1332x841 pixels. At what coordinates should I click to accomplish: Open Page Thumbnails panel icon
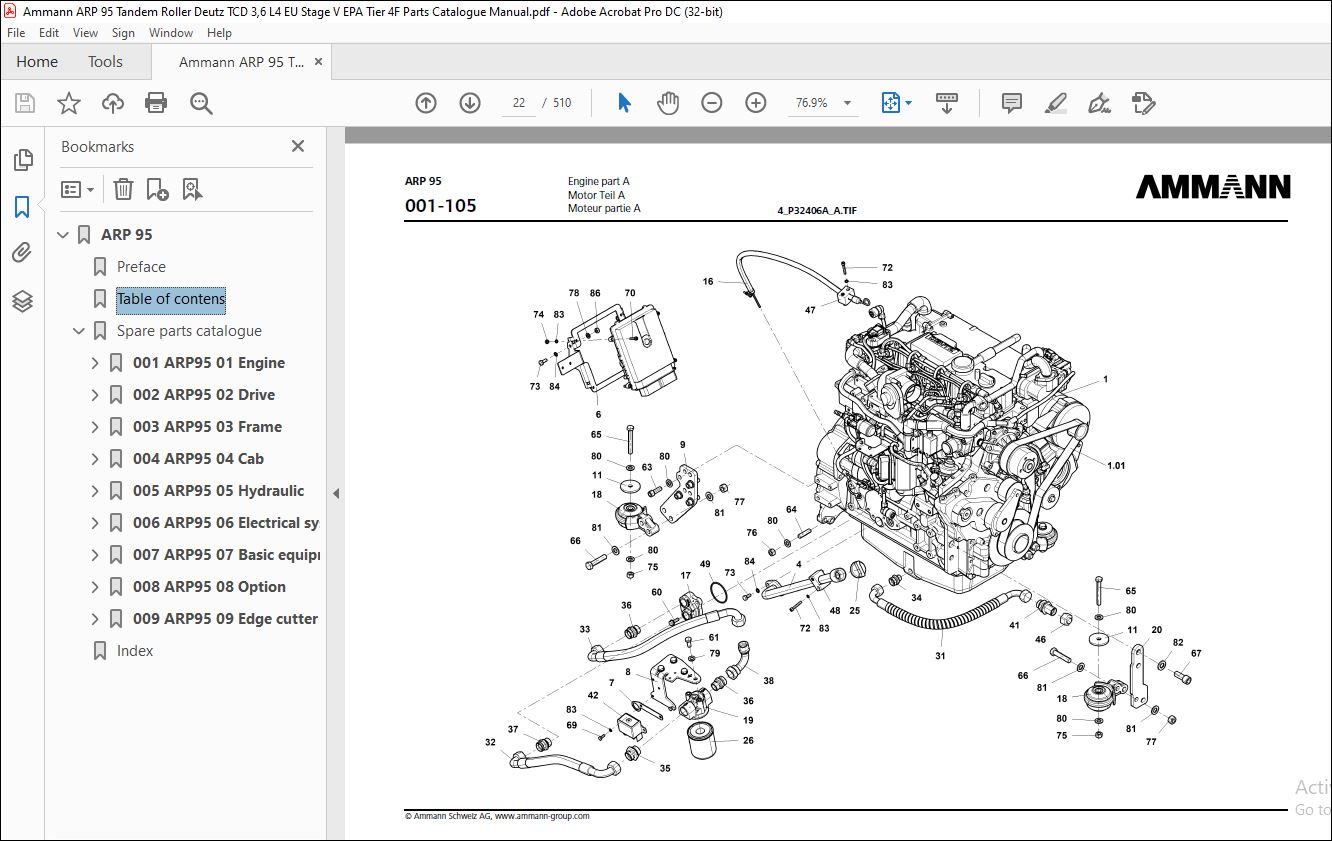(22, 160)
